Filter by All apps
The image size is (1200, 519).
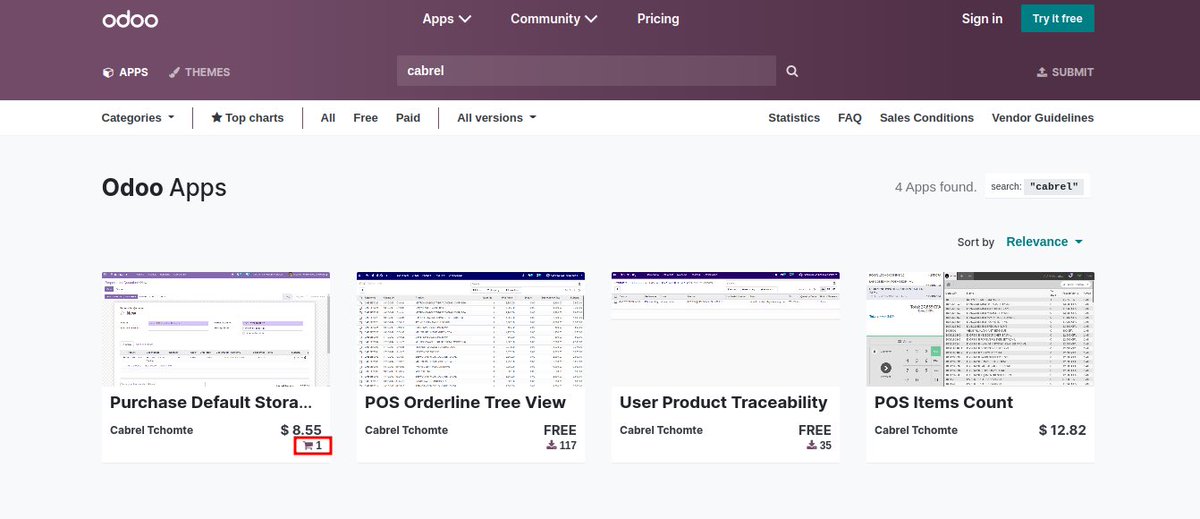click(x=328, y=118)
